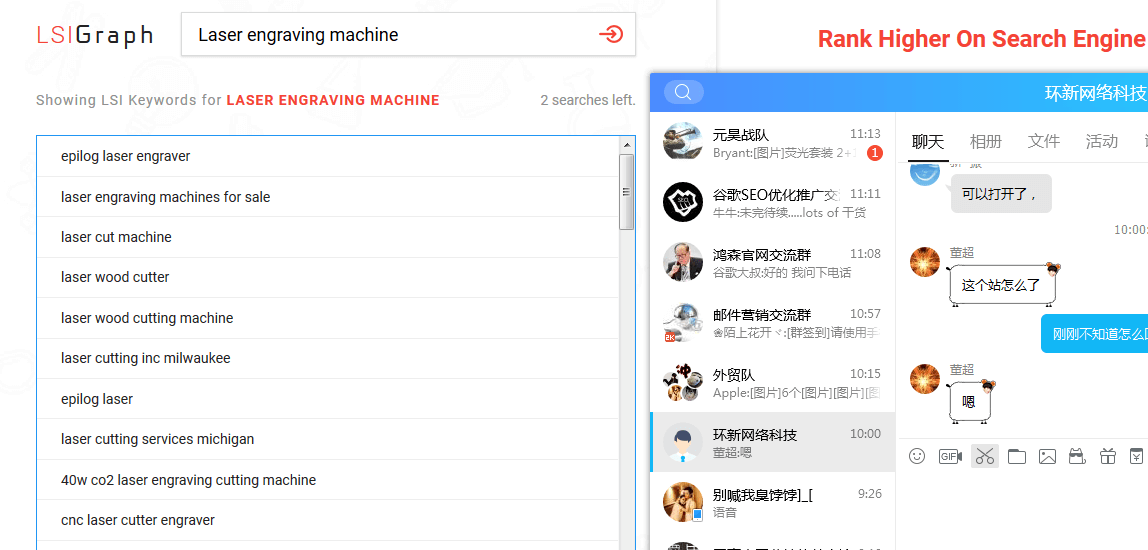Select keyword laser engraving machines for sale
1148x550 pixels.
[328, 197]
